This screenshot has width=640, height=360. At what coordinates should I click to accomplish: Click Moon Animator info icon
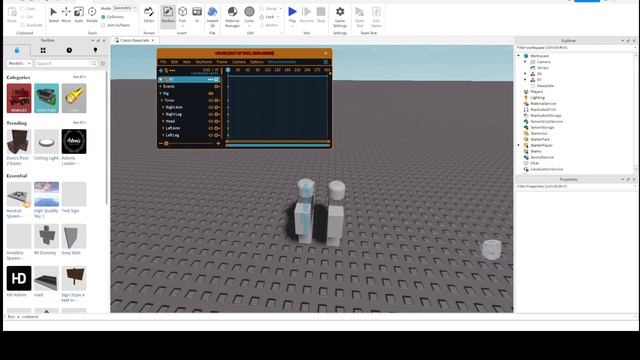point(325,62)
